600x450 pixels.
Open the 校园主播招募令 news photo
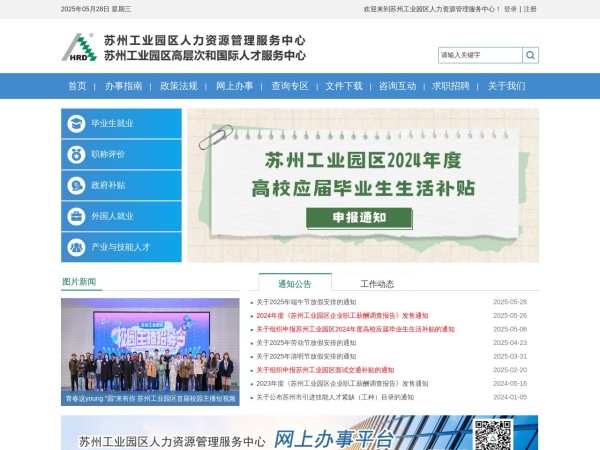click(x=150, y=345)
